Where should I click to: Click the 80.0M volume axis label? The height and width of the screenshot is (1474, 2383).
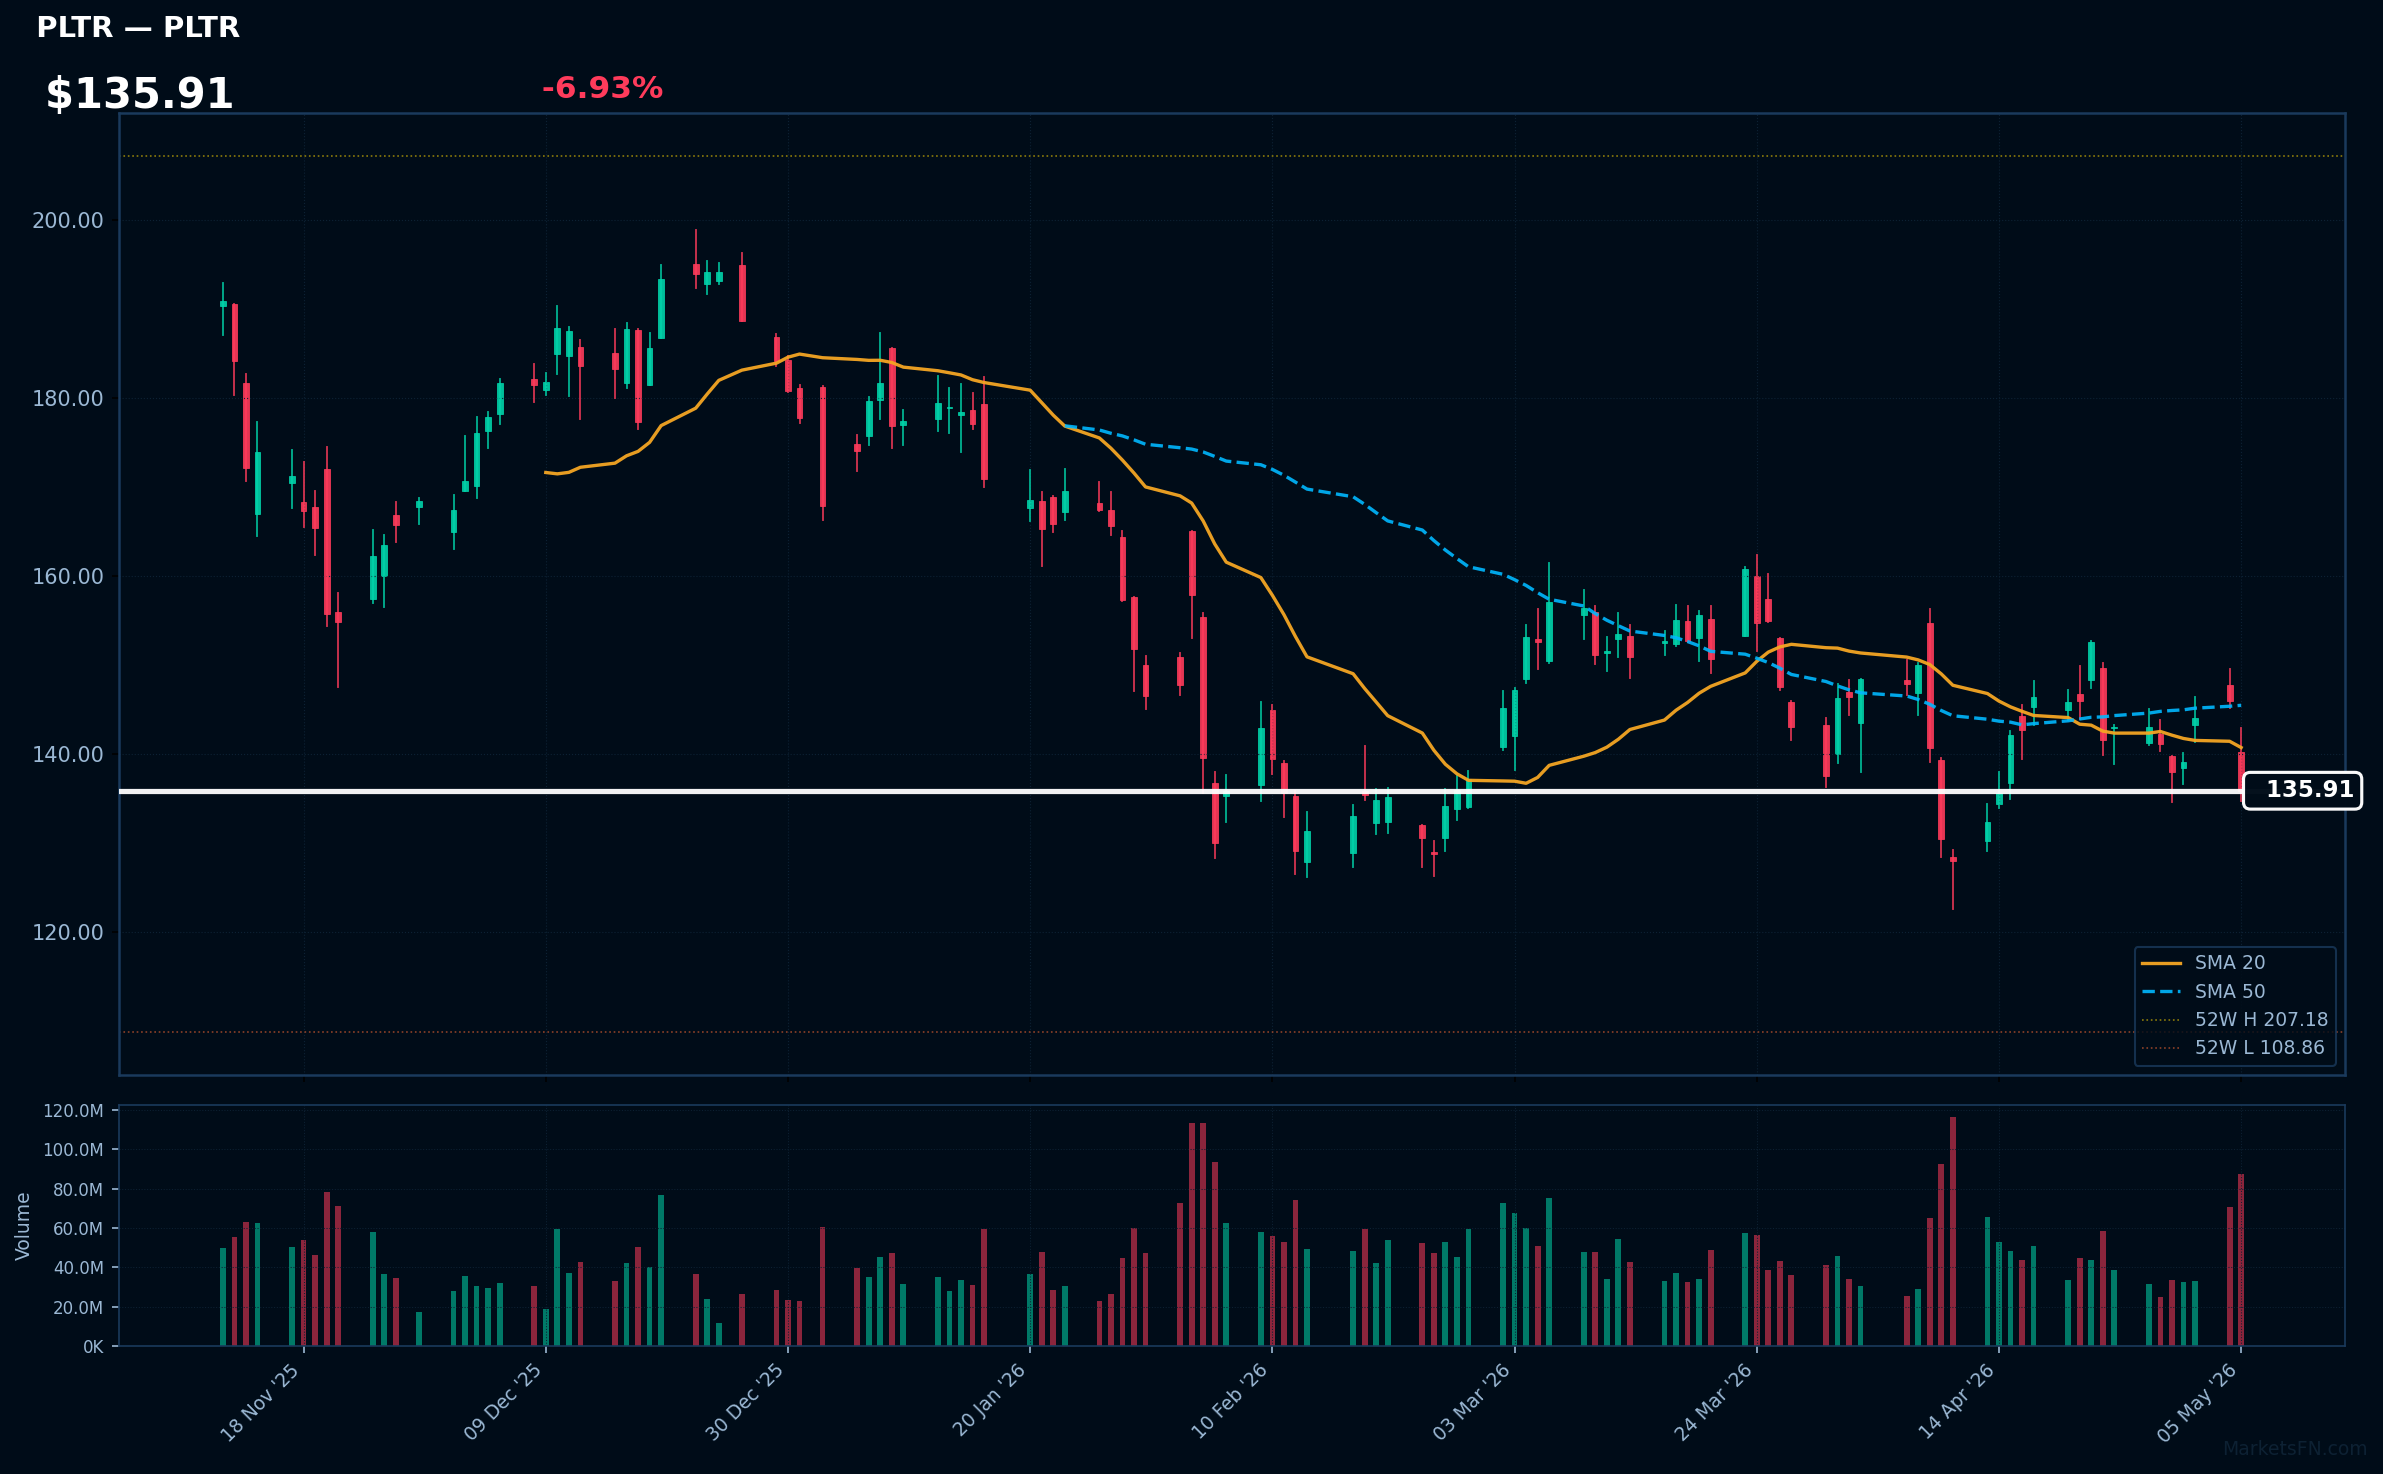pyautogui.click(x=78, y=1190)
